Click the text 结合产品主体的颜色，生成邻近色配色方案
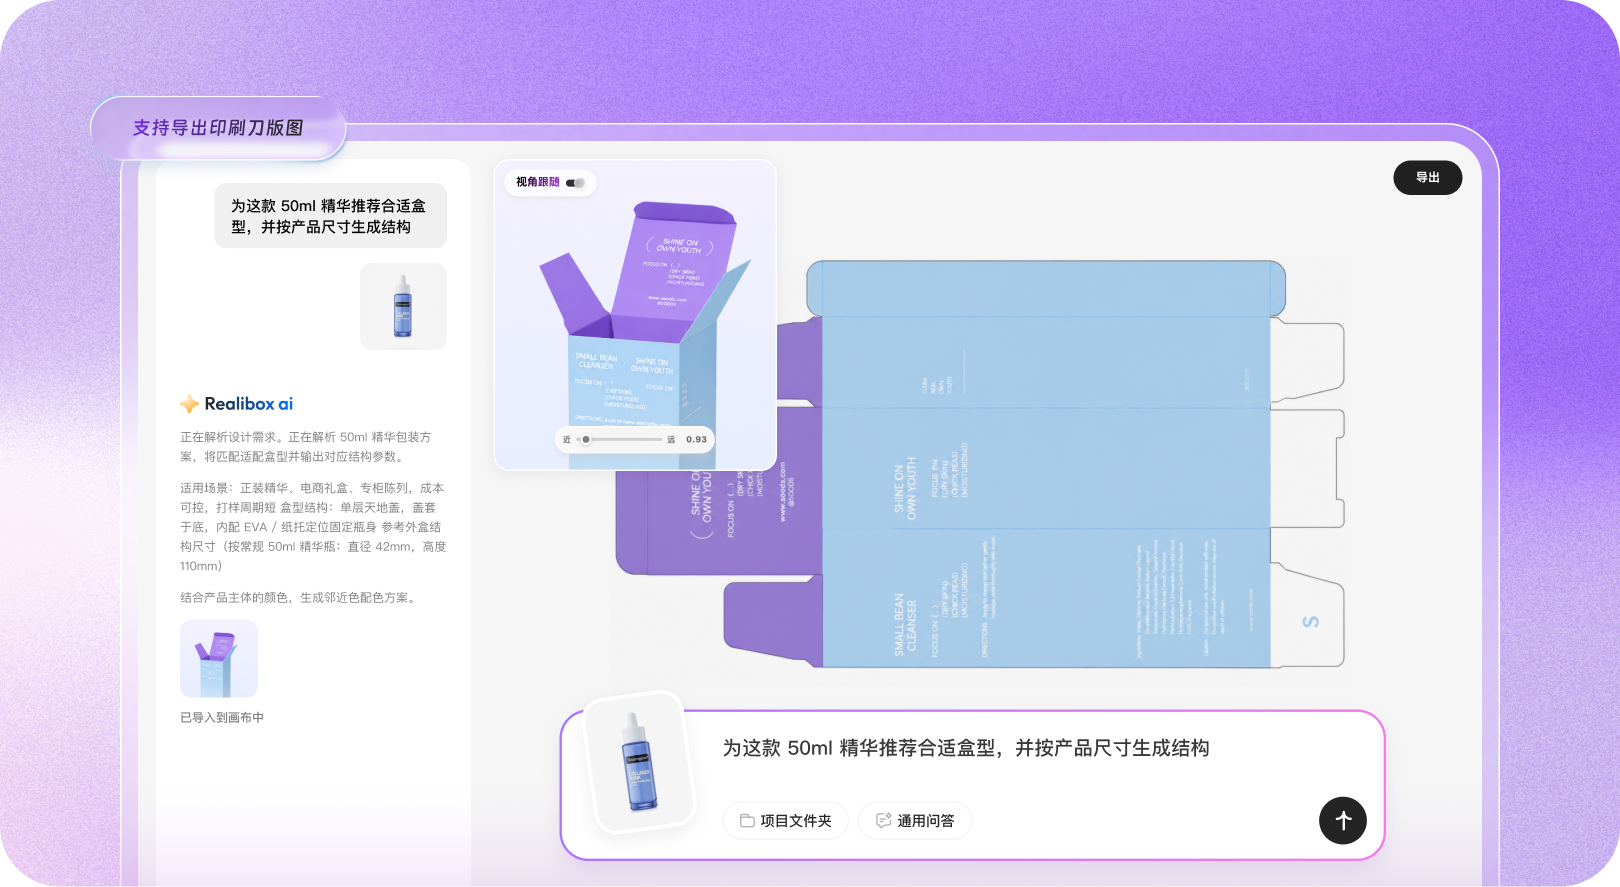The height and width of the screenshot is (887, 1620). (299, 598)
